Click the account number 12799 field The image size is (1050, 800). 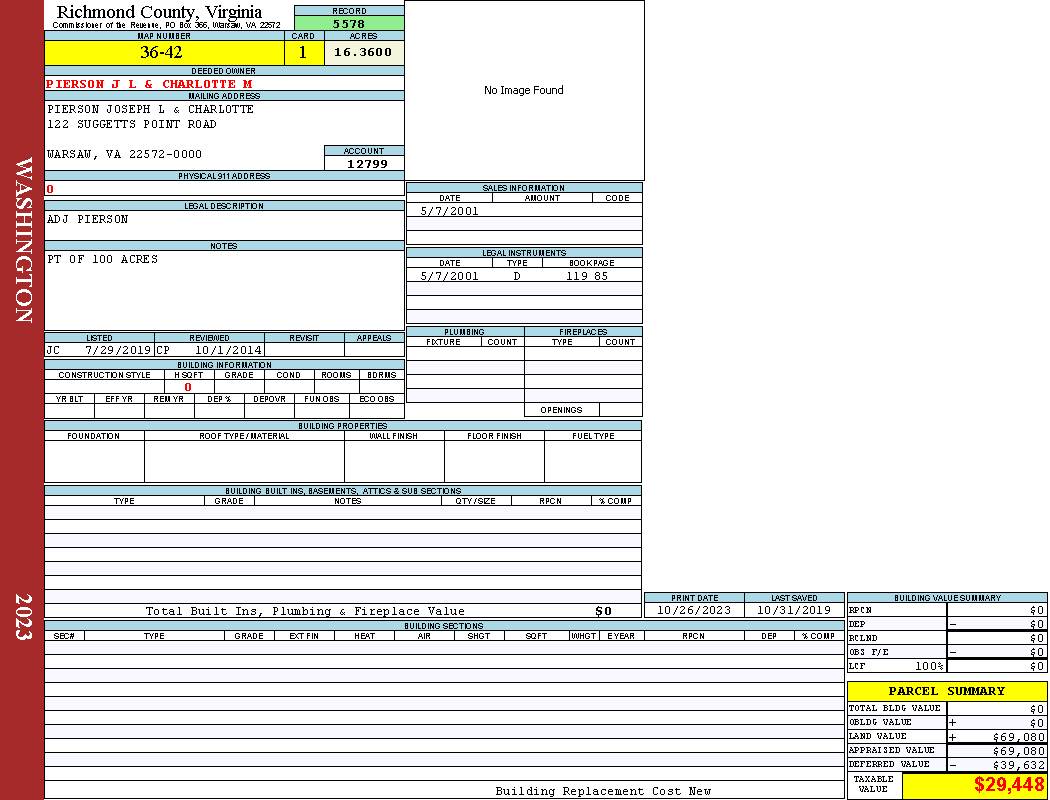(x=367, y=164)
